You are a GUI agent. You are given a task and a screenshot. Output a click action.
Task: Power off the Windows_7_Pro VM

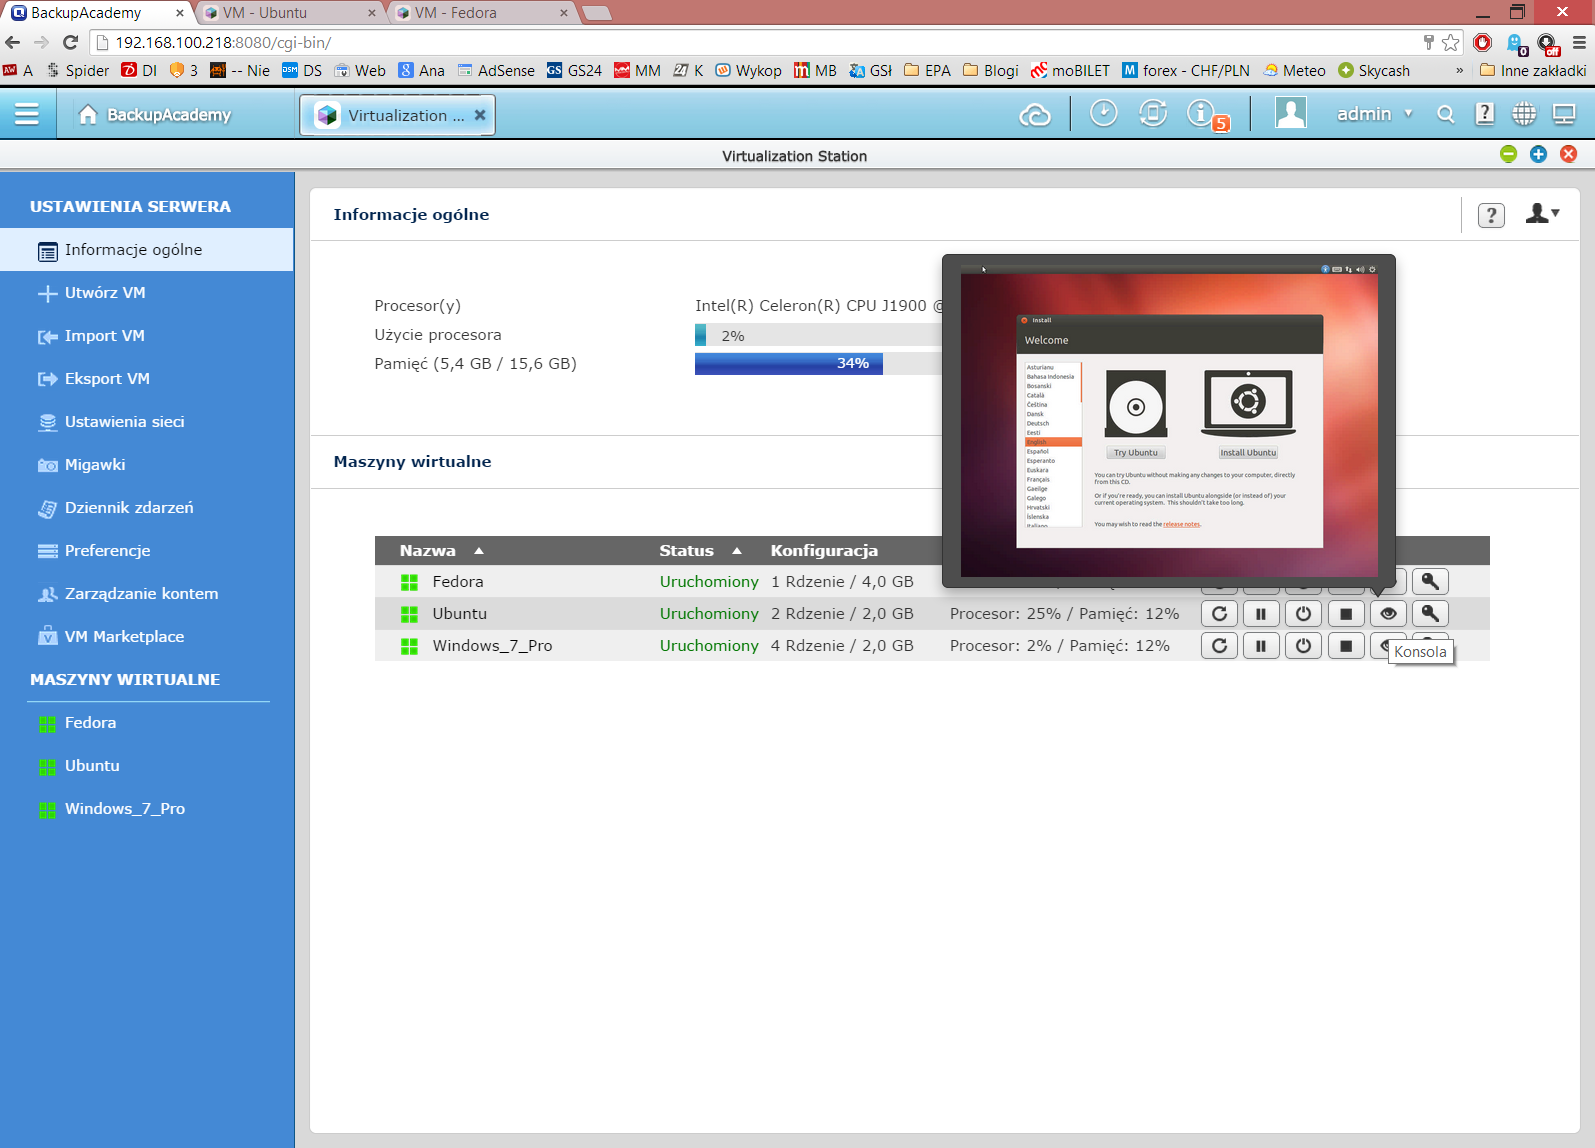click(1303, 646)
